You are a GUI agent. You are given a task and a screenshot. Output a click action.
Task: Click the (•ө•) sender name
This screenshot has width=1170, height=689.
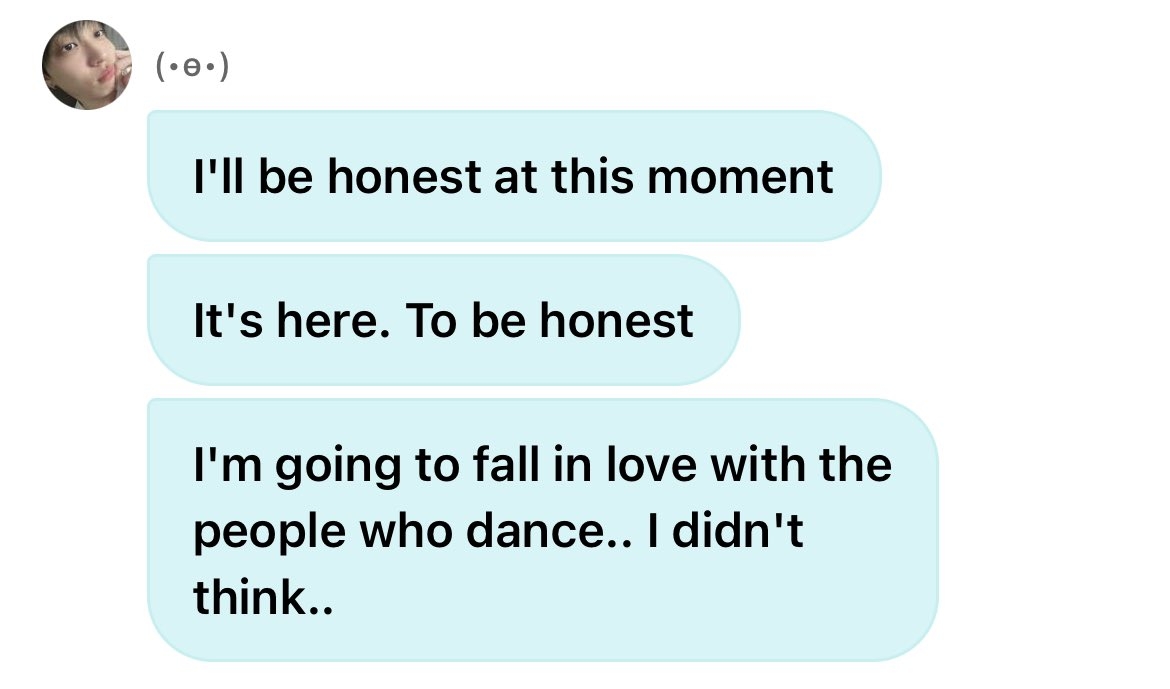193,66
